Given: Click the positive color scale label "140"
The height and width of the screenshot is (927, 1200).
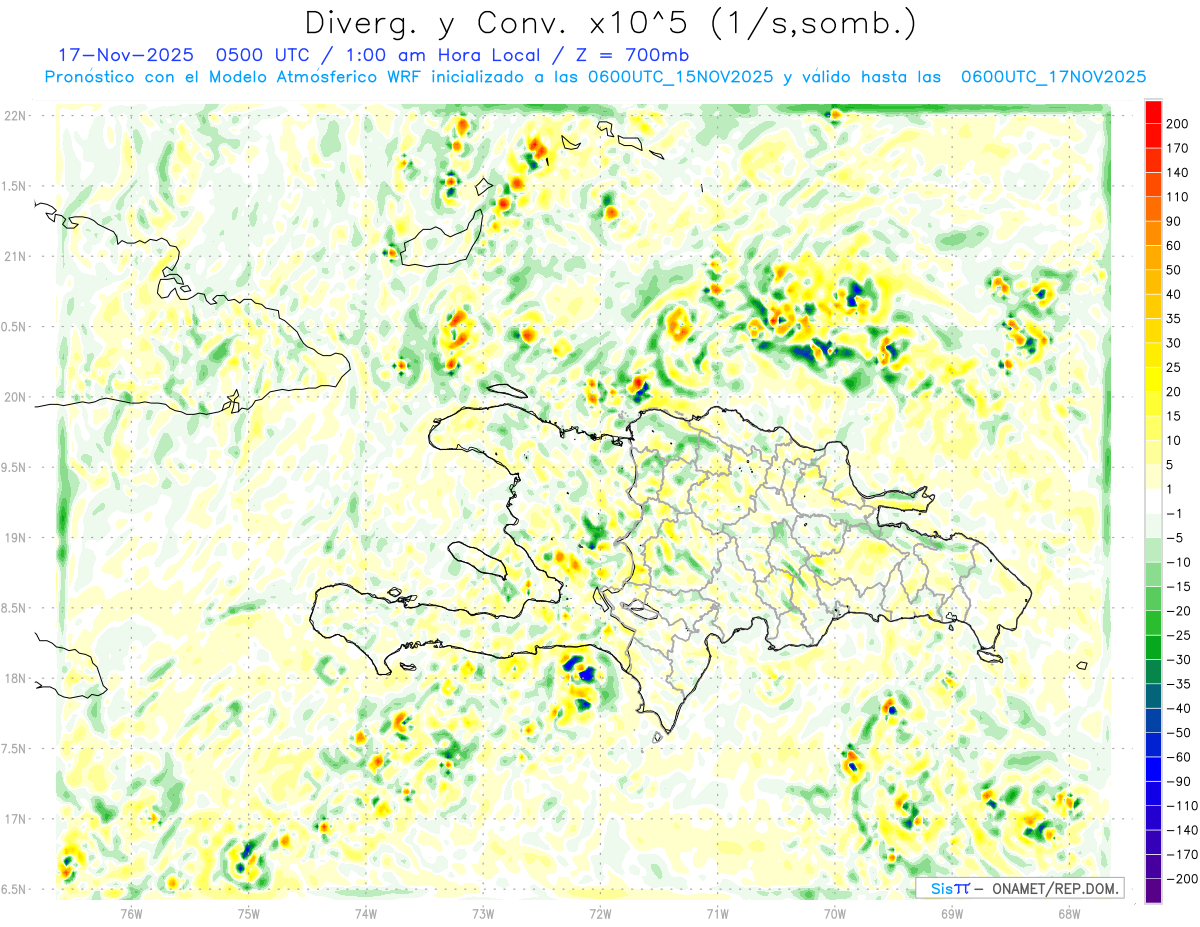Looking at the screenshot, I should (x=1179, y=173).
